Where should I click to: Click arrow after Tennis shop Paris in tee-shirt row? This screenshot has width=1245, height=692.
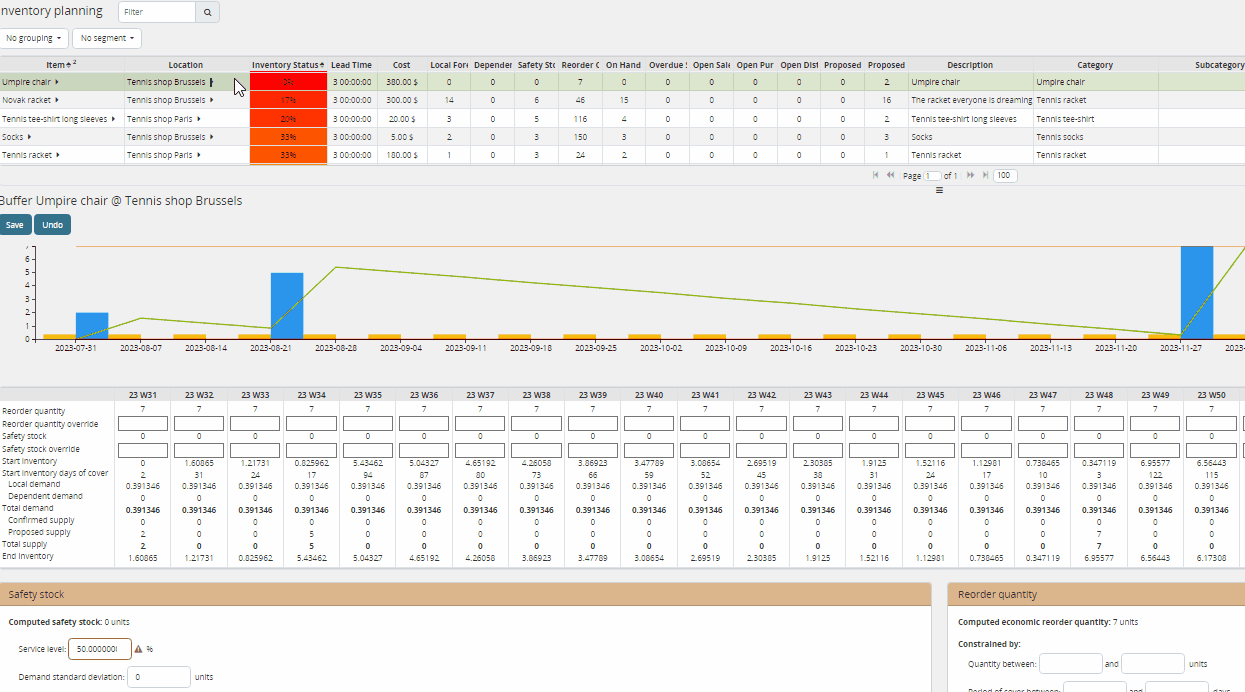tap(199, 118)
